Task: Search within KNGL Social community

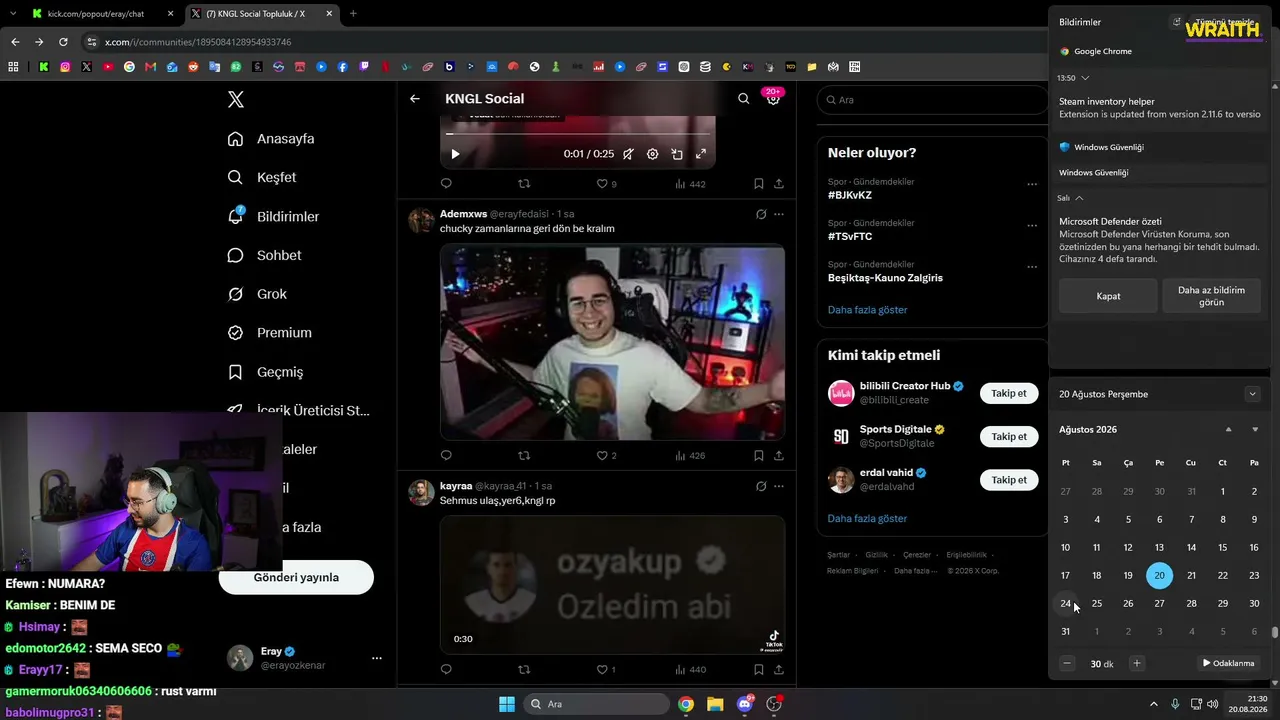Action: (743, 99)
